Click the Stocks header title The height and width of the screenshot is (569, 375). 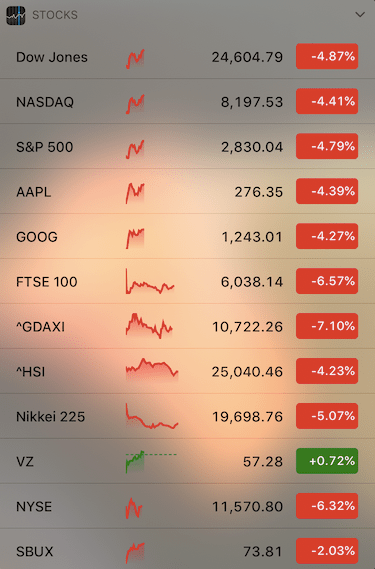(x=55, y=15)
